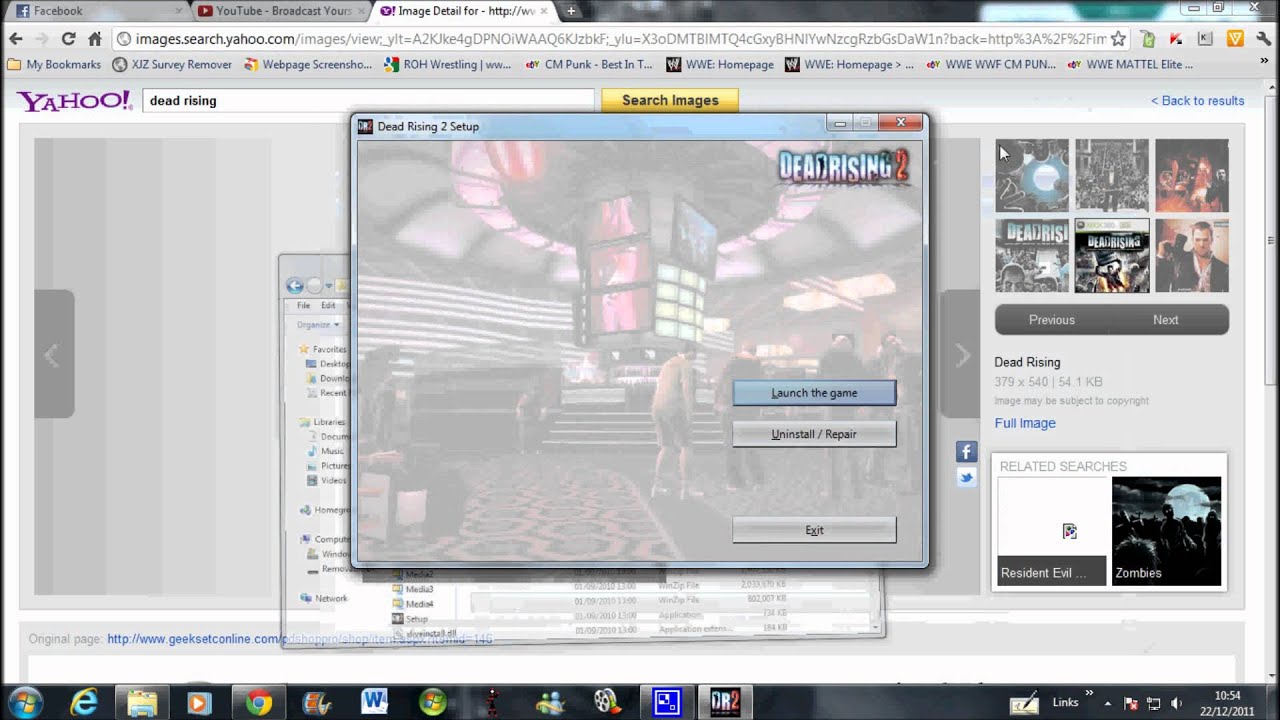Expand the bookmarks bar overflow chevron
This screenshot has height=720, width=1280.
(1266, 64)
